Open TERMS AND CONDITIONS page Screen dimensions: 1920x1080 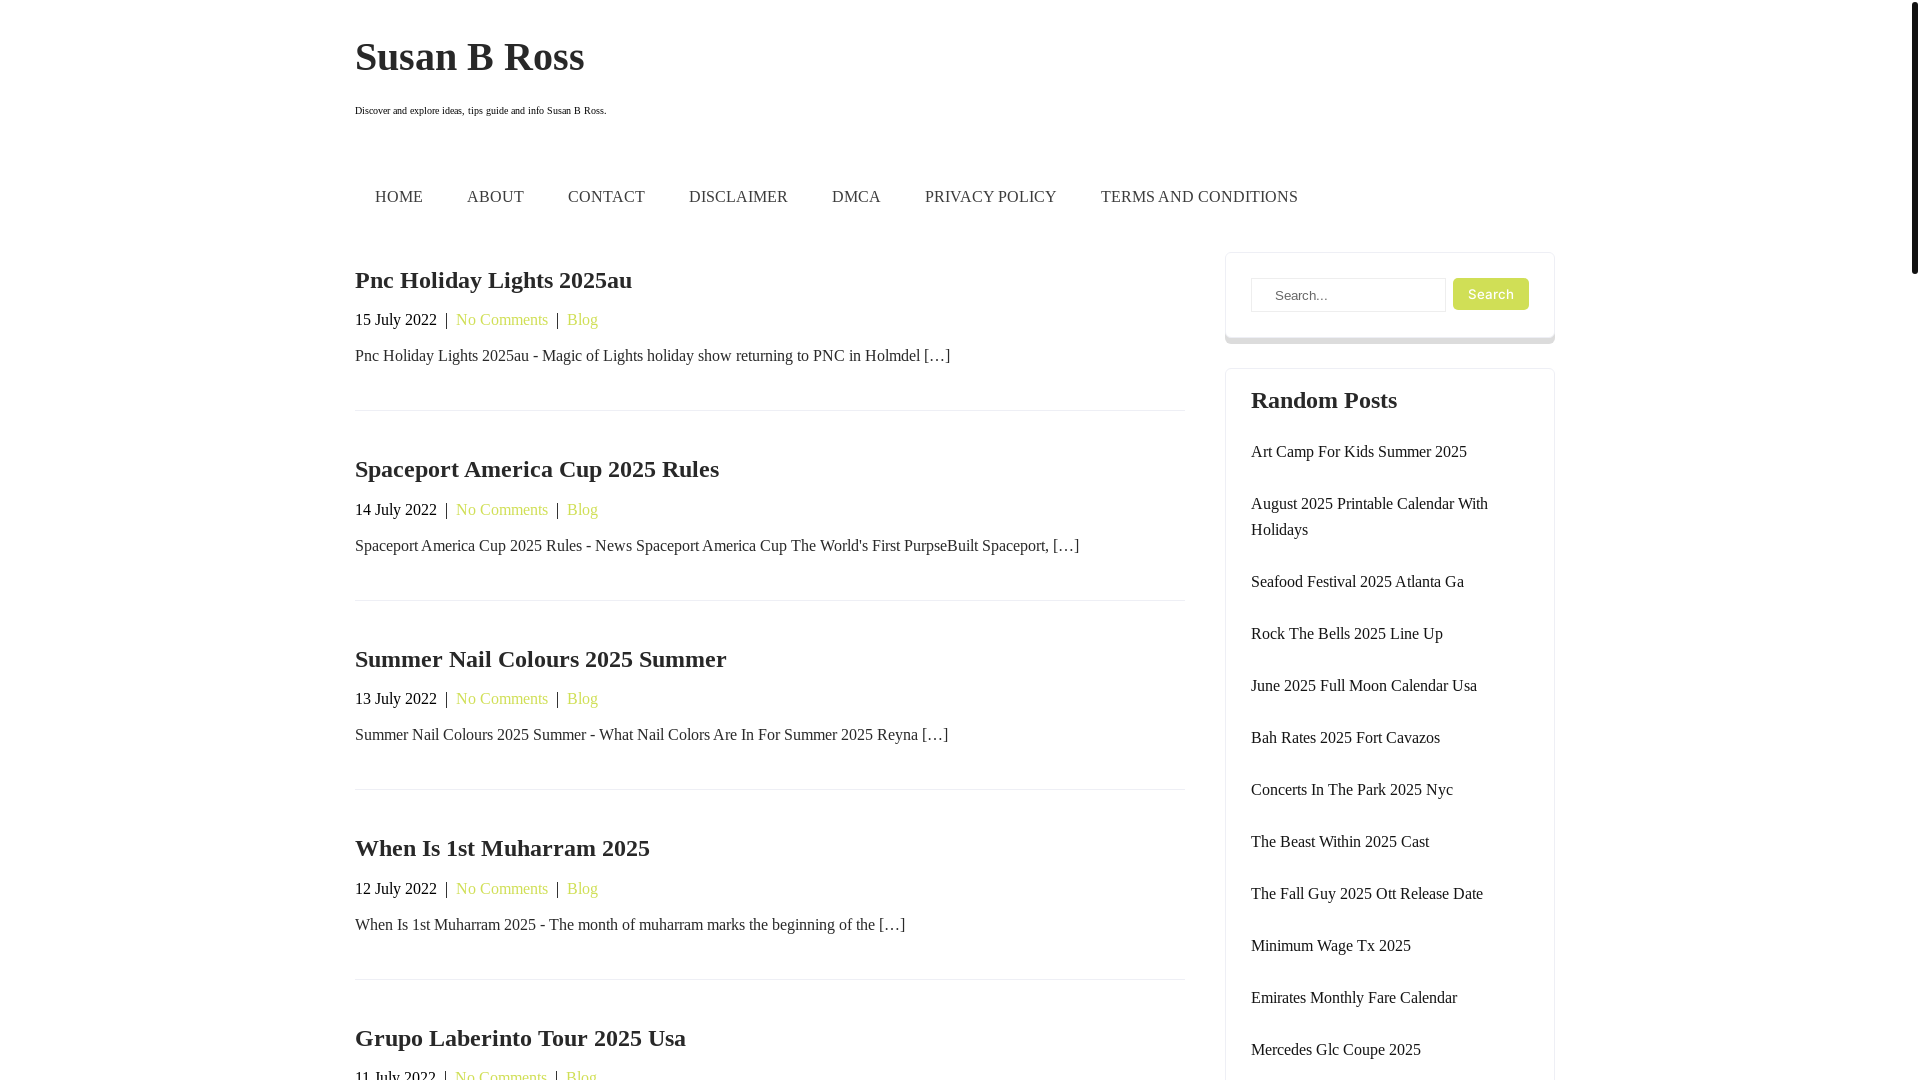(1199, 197)
